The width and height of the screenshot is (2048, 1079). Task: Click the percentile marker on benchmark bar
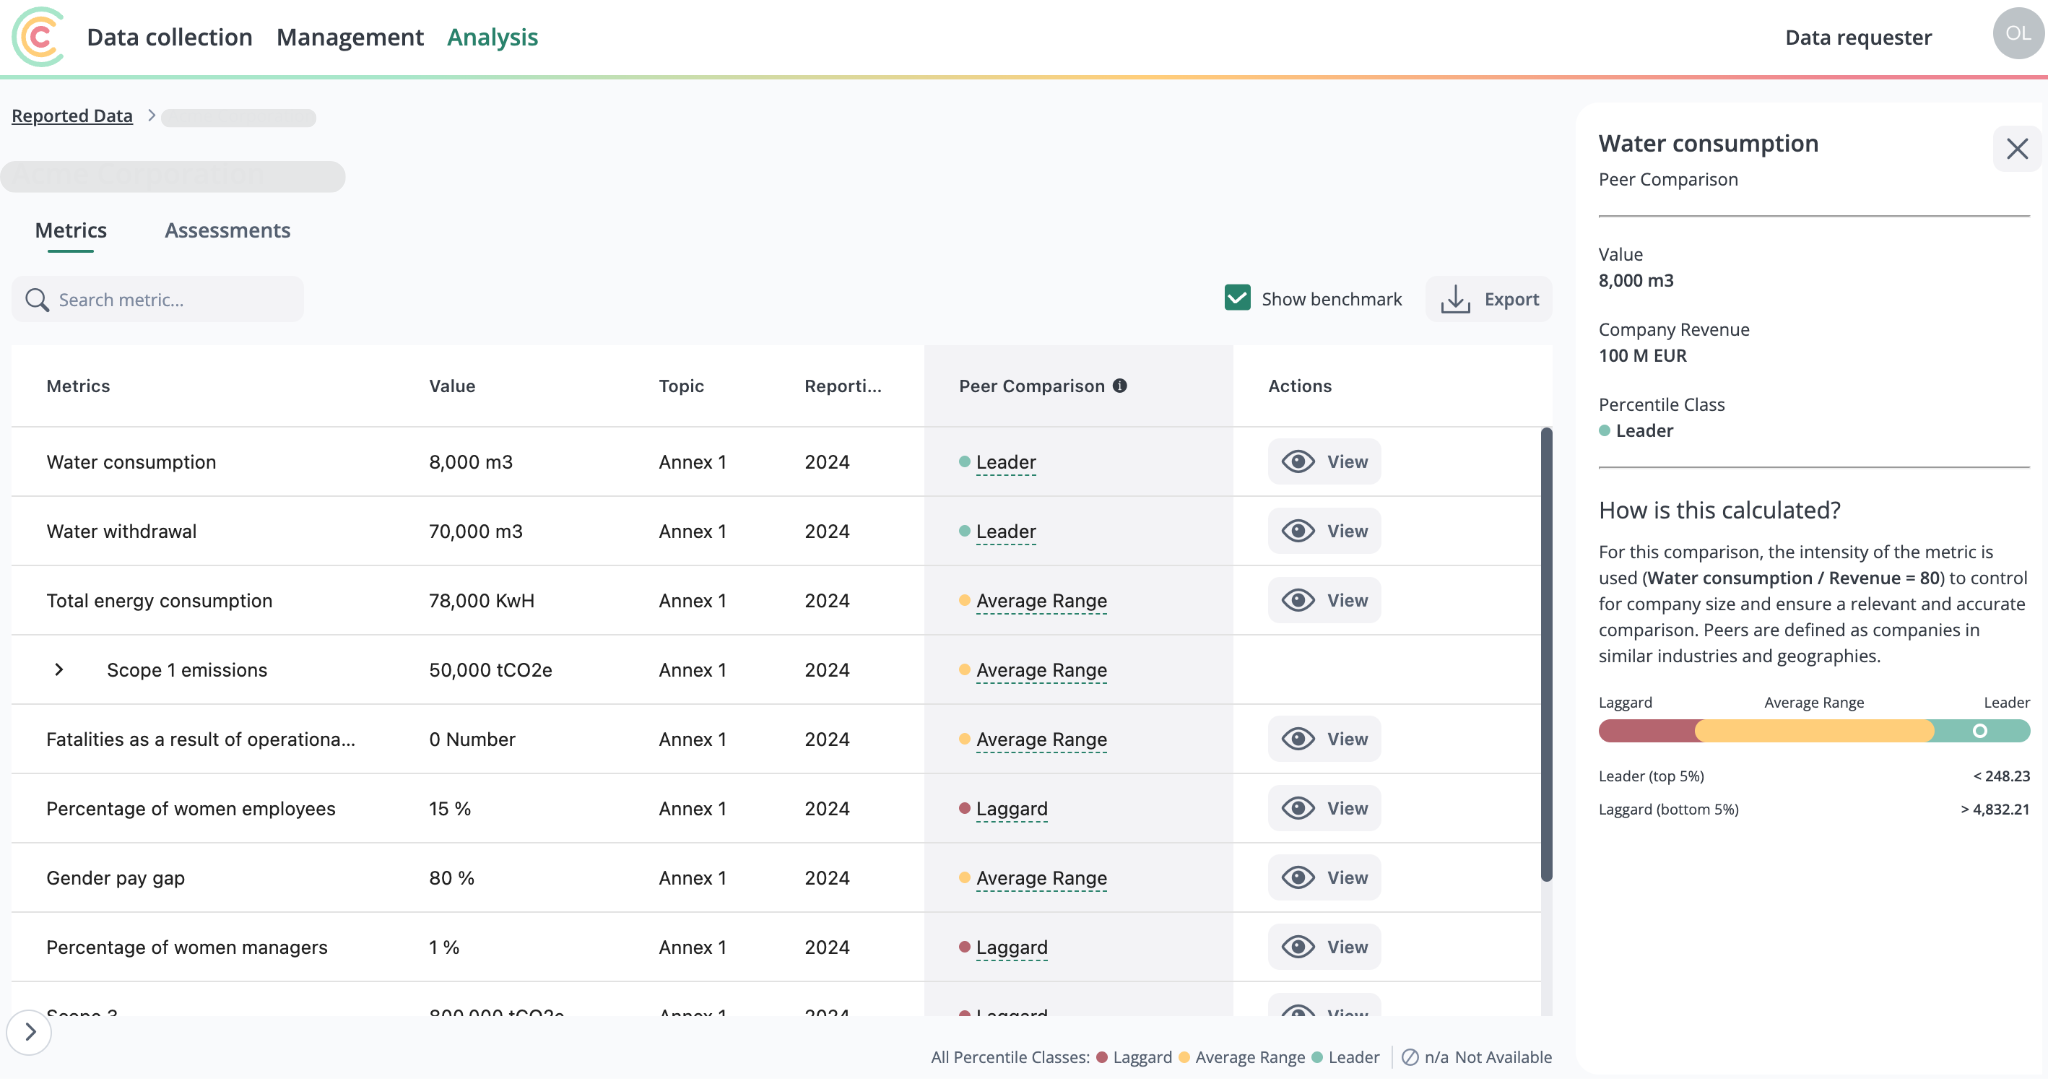pos(1979,731)
